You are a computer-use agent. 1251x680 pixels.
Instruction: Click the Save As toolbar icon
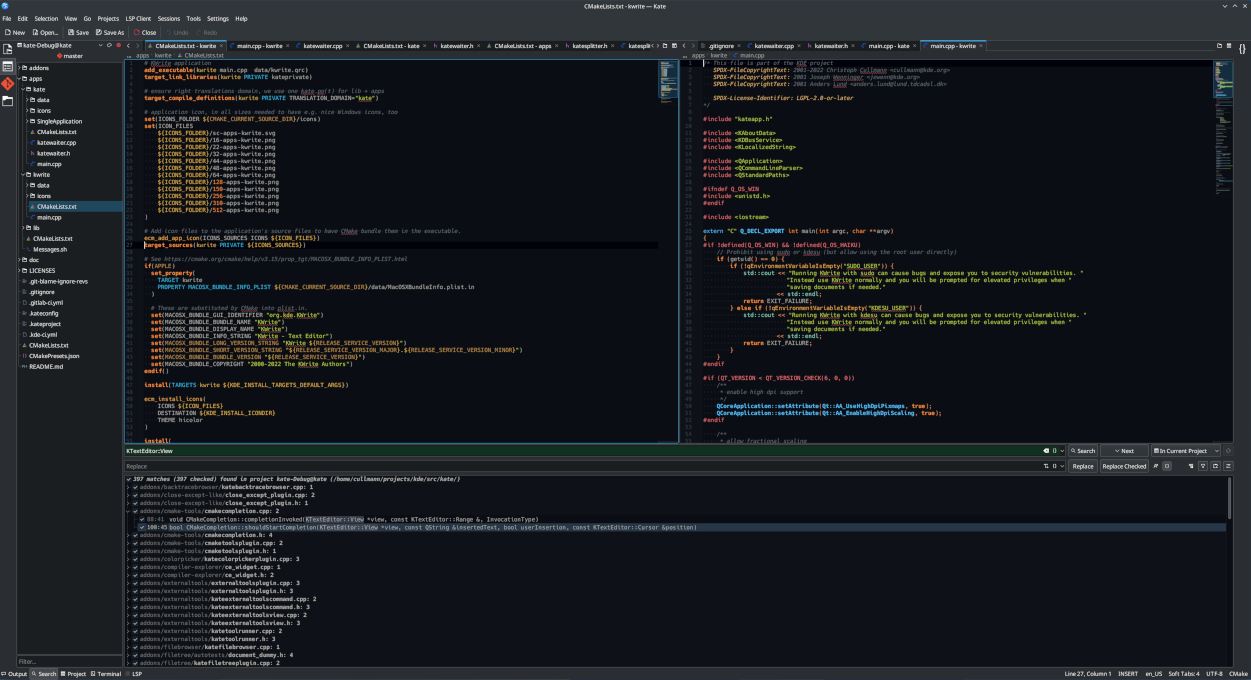99,32
